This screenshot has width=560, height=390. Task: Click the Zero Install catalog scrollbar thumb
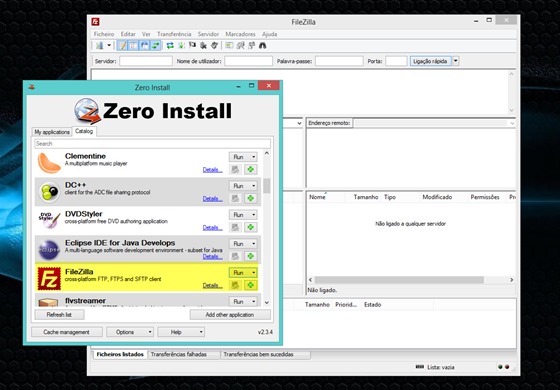pos(266,186)
